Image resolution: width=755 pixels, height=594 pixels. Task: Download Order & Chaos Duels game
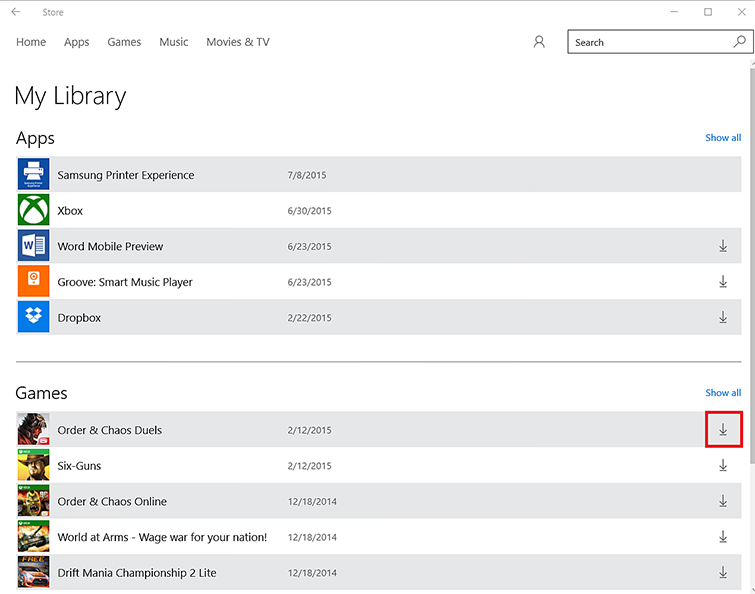point(723,430)
